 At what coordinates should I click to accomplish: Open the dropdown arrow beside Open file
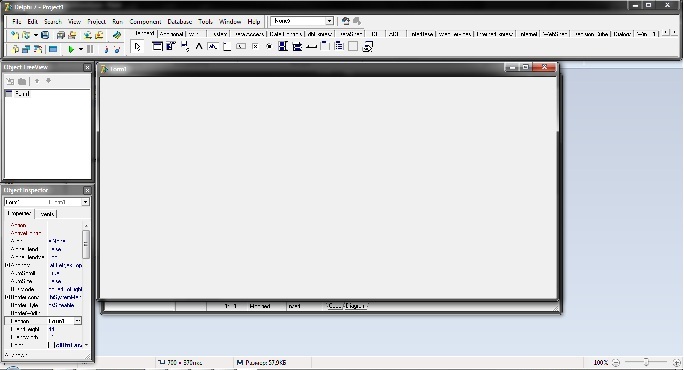35,35
